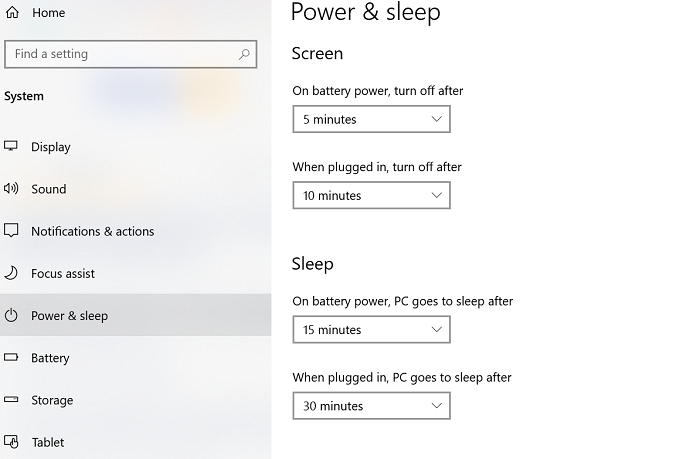The height and width of the screenshot is (459, 700).
Task: Click the magnifier icon in the search box
Action: 244,54
